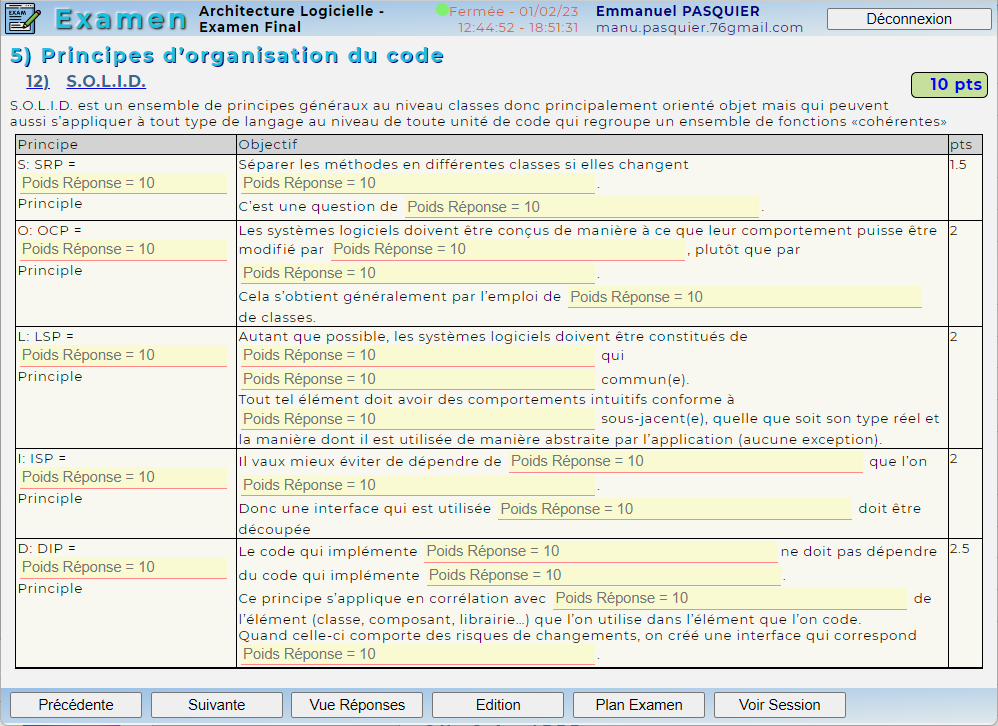Click field after "Donc une interface qui est utilisée"
Image resolution: width=998 pixels, height=726 pixels.
click(674, 509)
